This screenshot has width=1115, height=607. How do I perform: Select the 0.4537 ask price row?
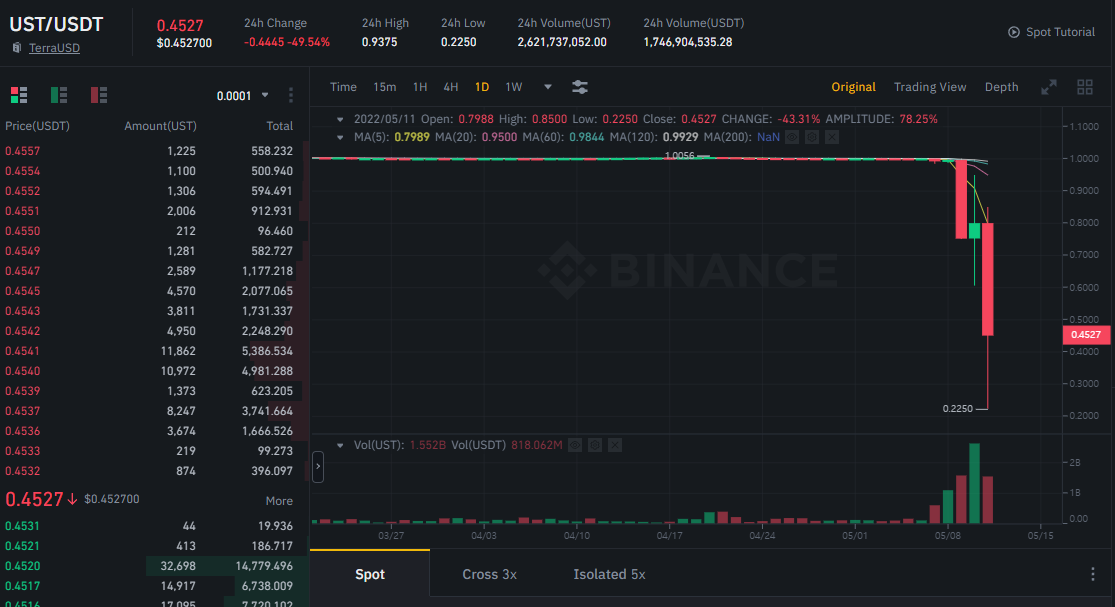[154, 411]
